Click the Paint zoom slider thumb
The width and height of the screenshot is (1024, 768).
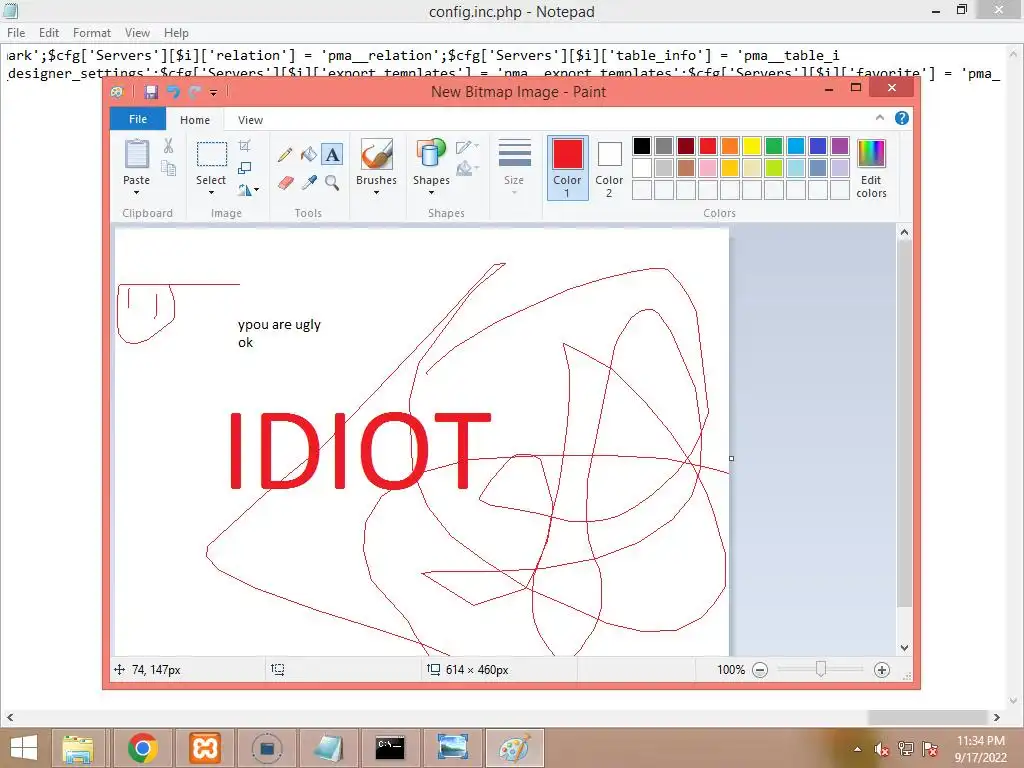click(821, 669)
